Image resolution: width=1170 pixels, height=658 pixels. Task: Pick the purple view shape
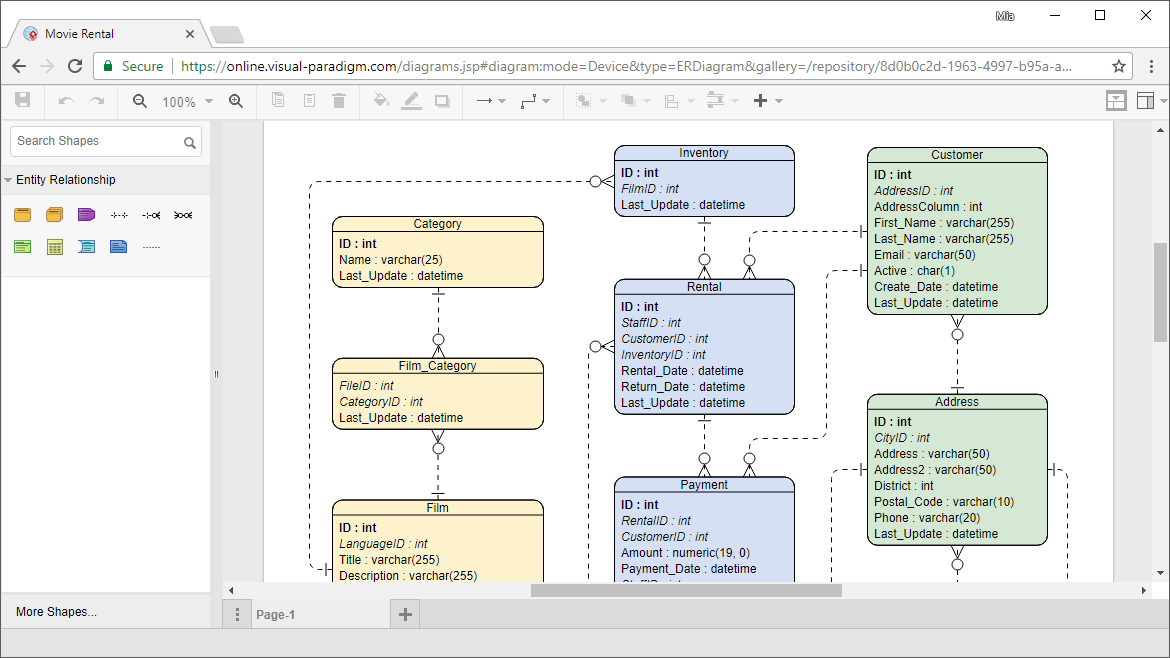[87, 215]
